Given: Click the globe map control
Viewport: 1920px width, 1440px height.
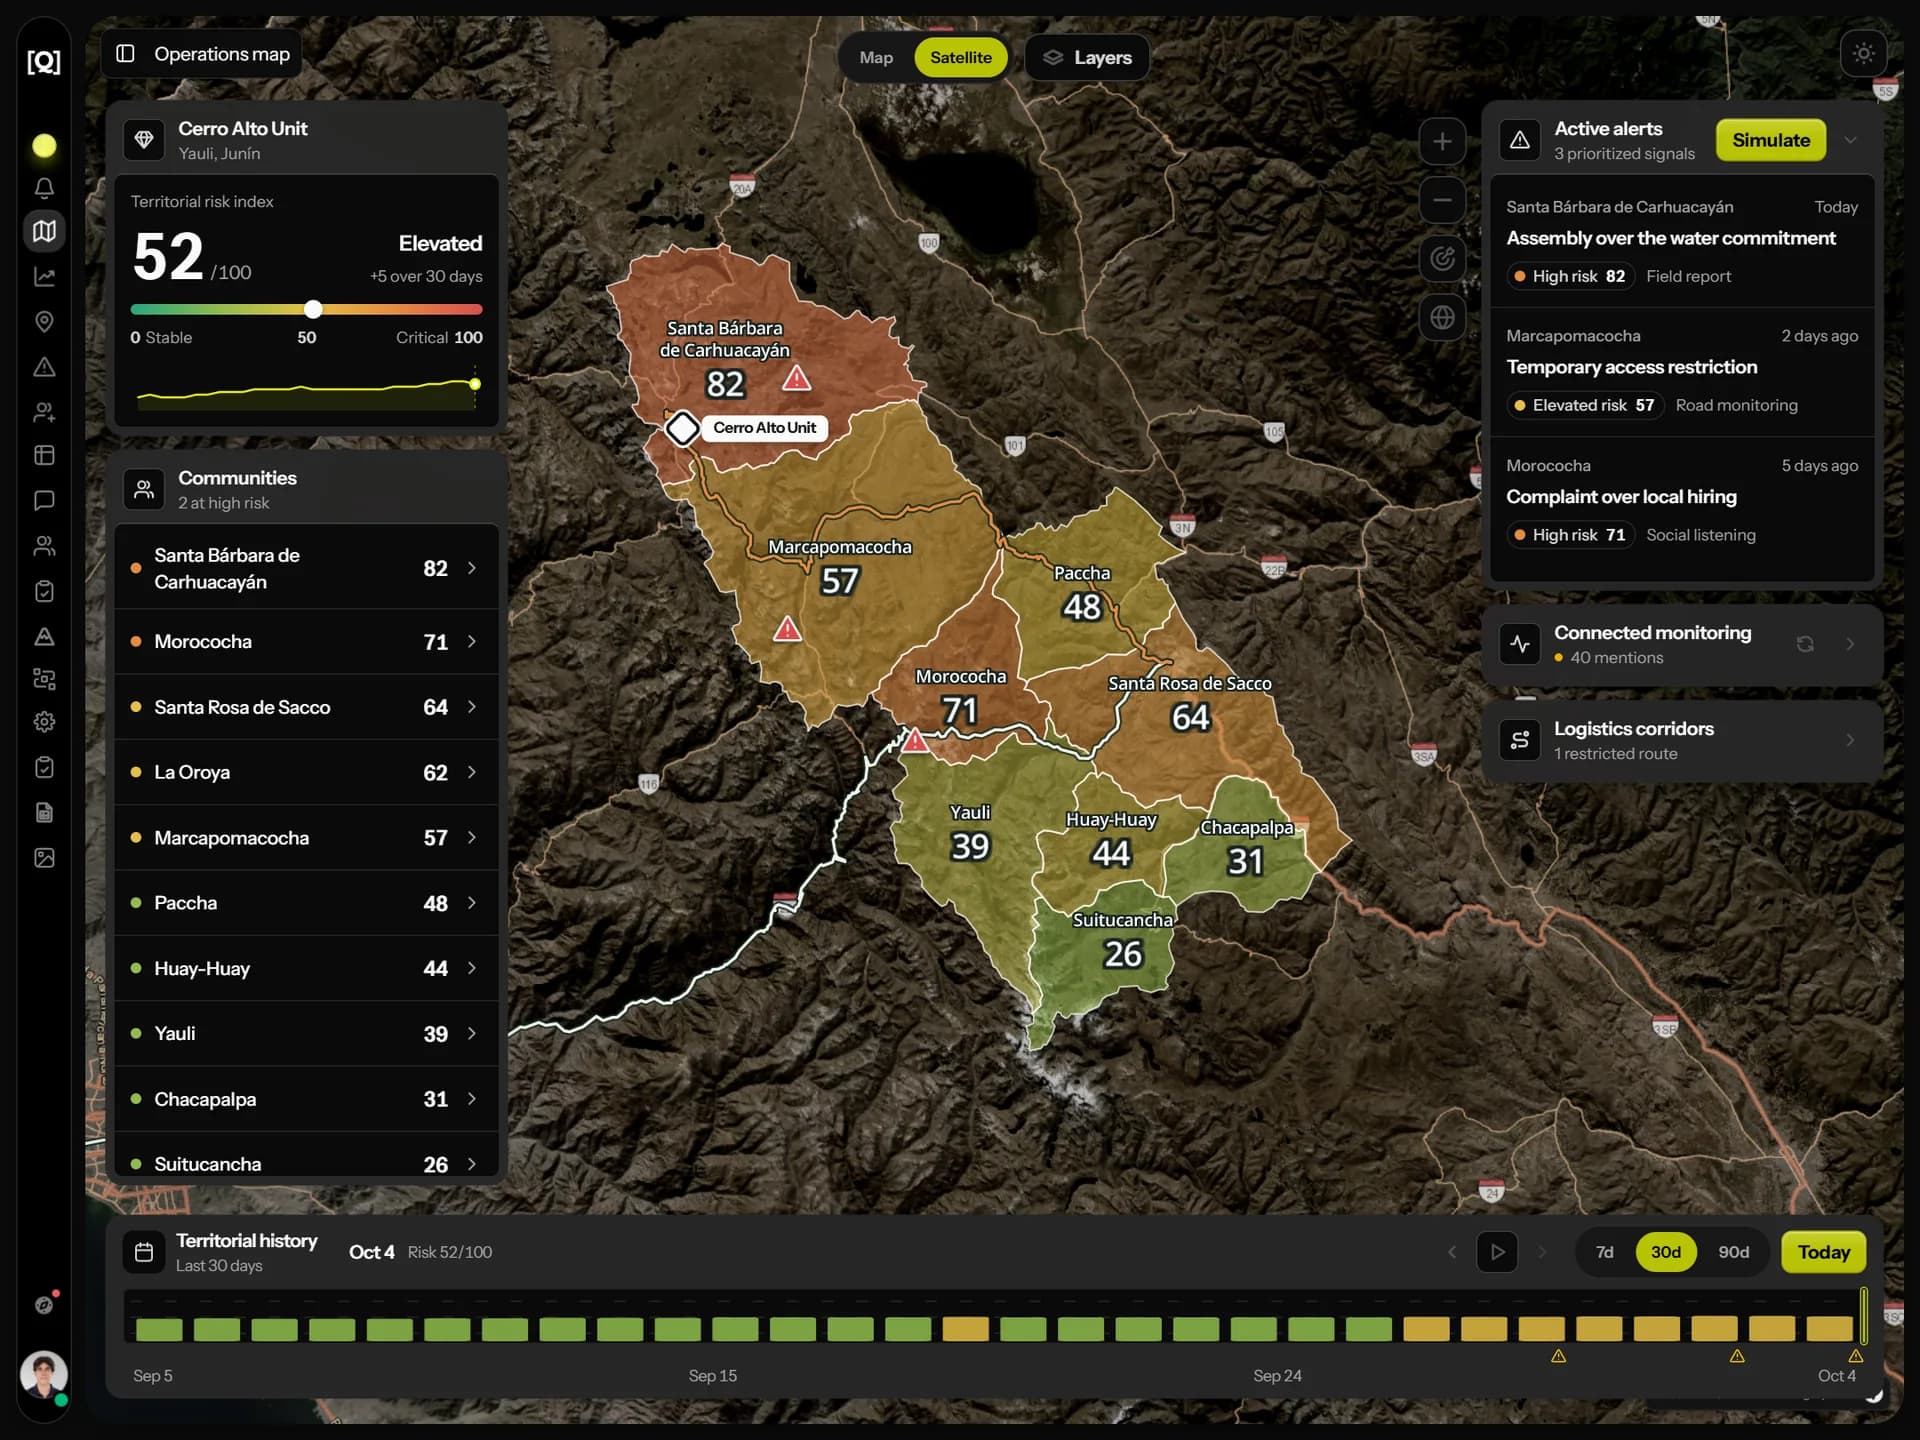Looking at the screenshot, I should [1442, 317].
